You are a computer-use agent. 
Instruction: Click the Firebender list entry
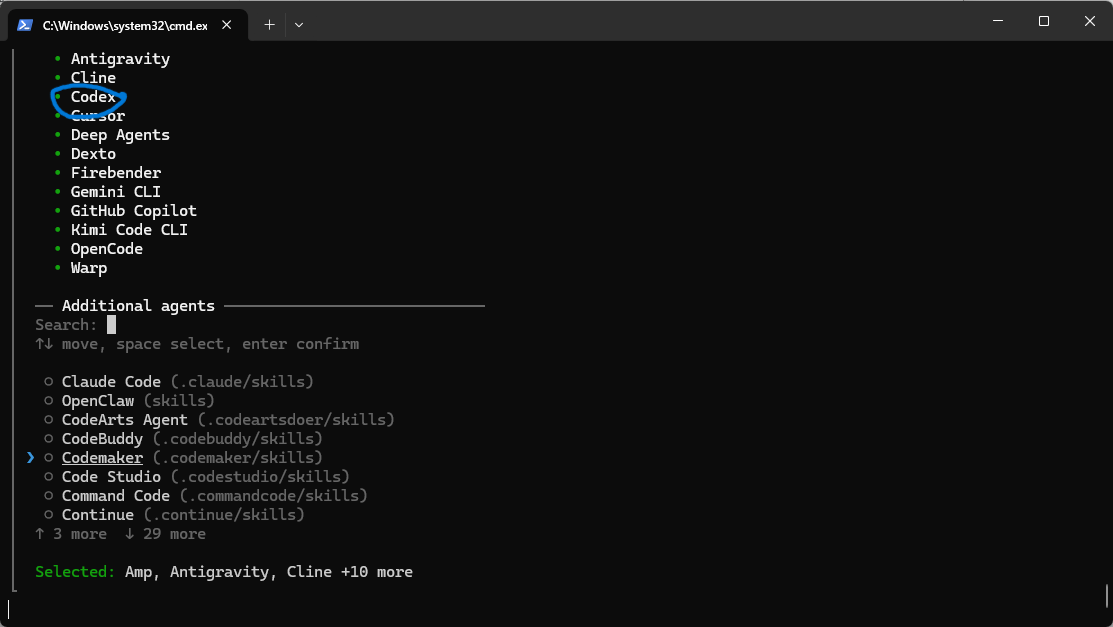click(x=116, y=173)
